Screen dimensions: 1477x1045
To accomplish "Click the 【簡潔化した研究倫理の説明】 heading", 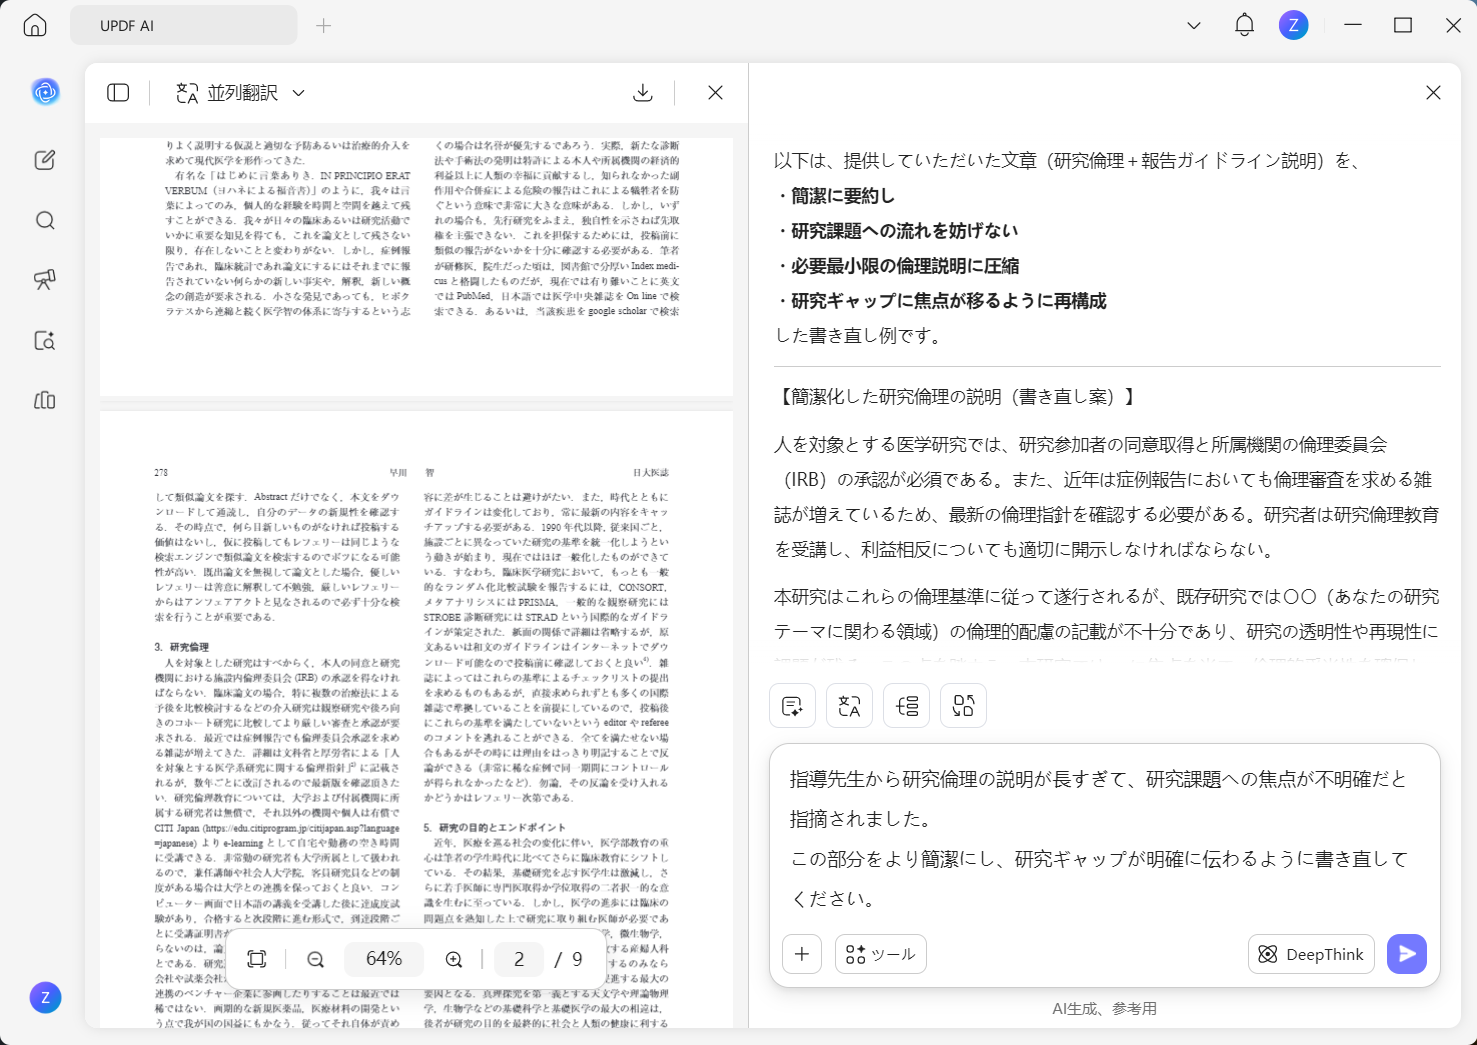I will coord(957,397).
